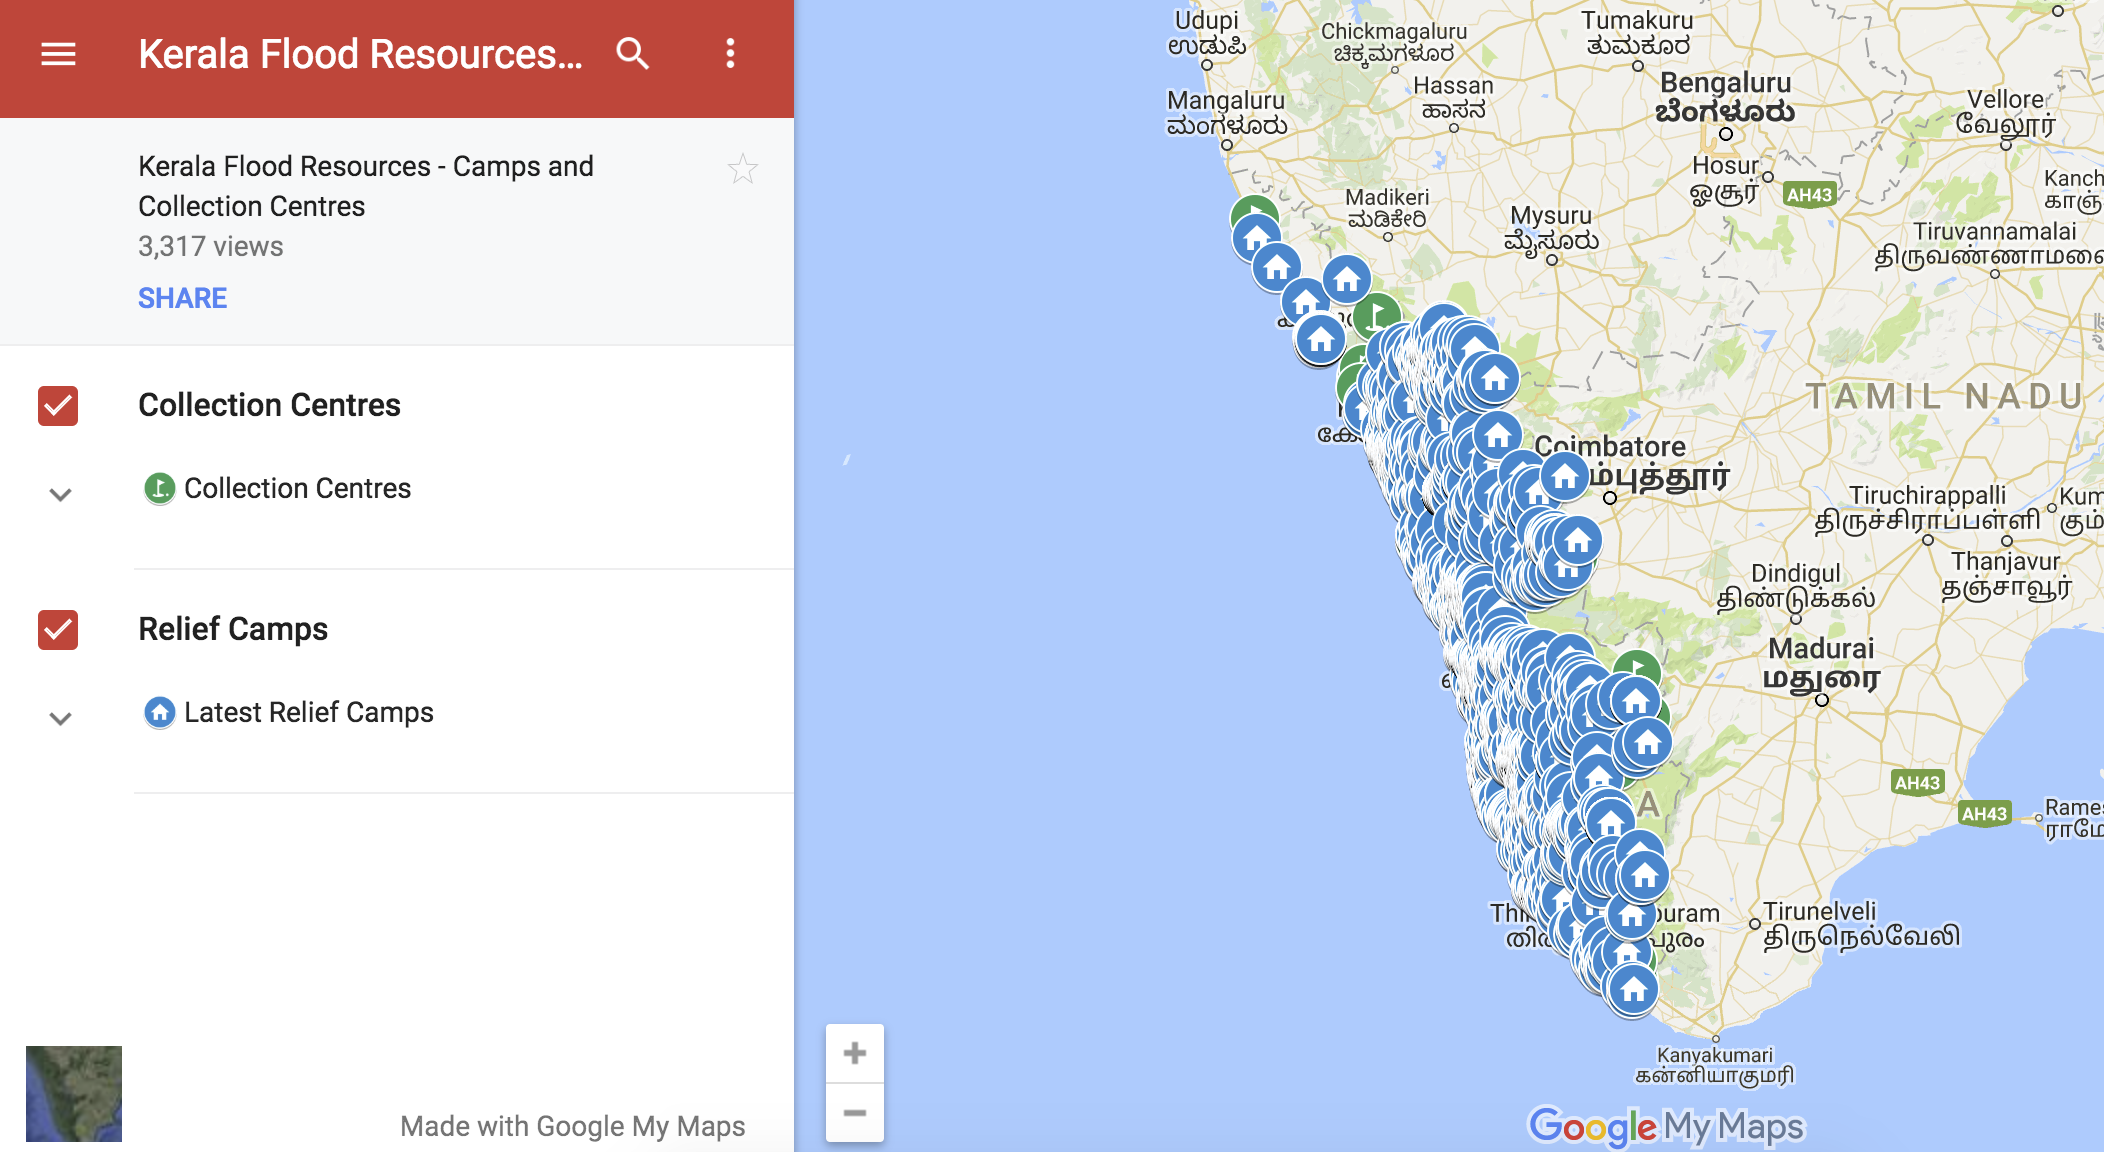Viewport: 2104px width, 1152px height.
Task: Click the Google My Maps logo
Action: (x=1666, y=1127)
